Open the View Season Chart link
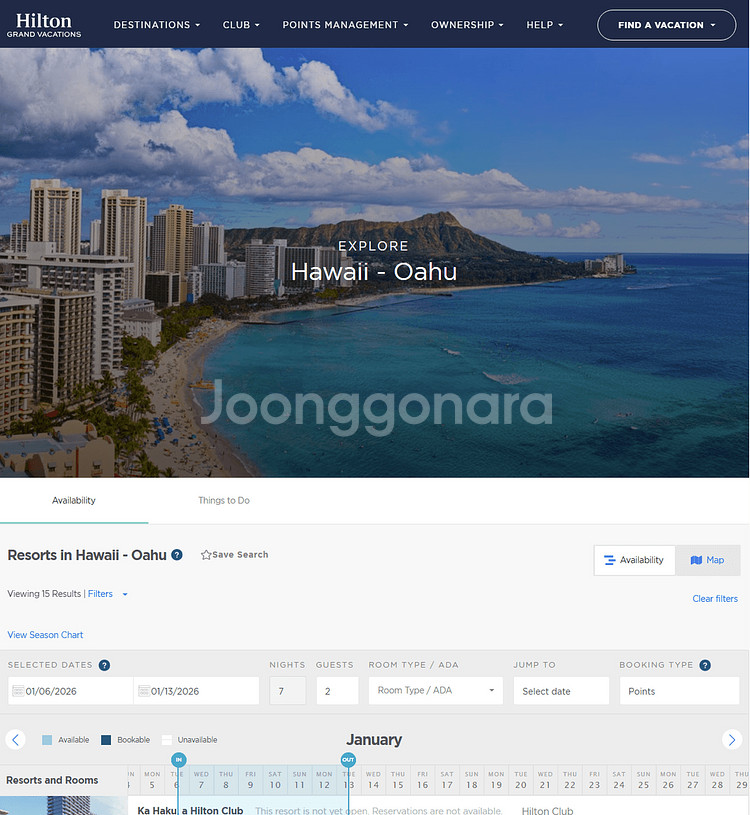This screenshot has height=815, width=750. pyautogui.click(x=45, y=635)
